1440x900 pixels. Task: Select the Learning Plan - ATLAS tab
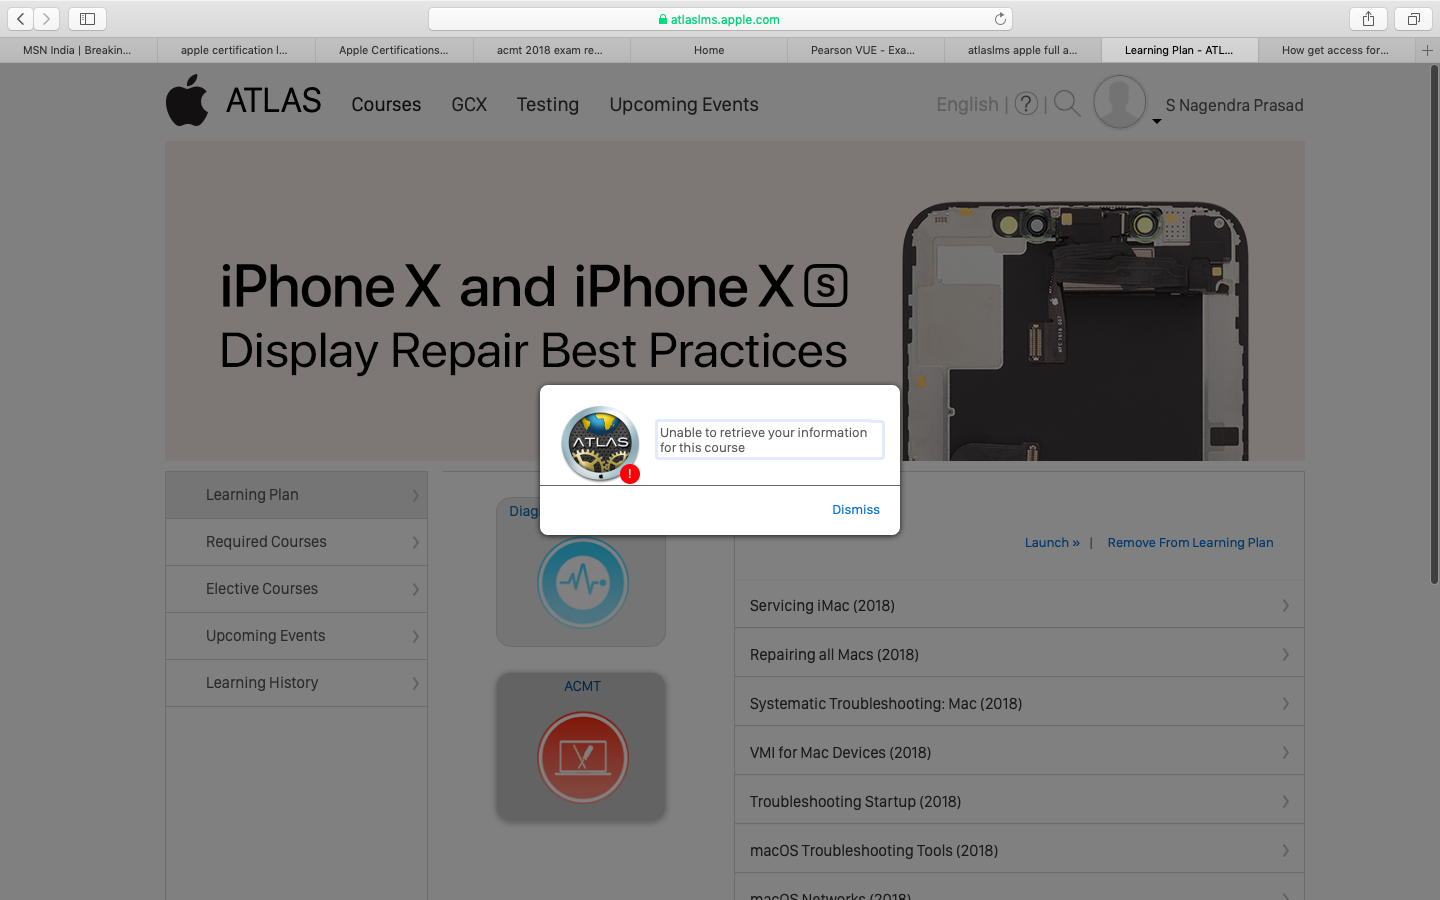tap(1180, 50)
